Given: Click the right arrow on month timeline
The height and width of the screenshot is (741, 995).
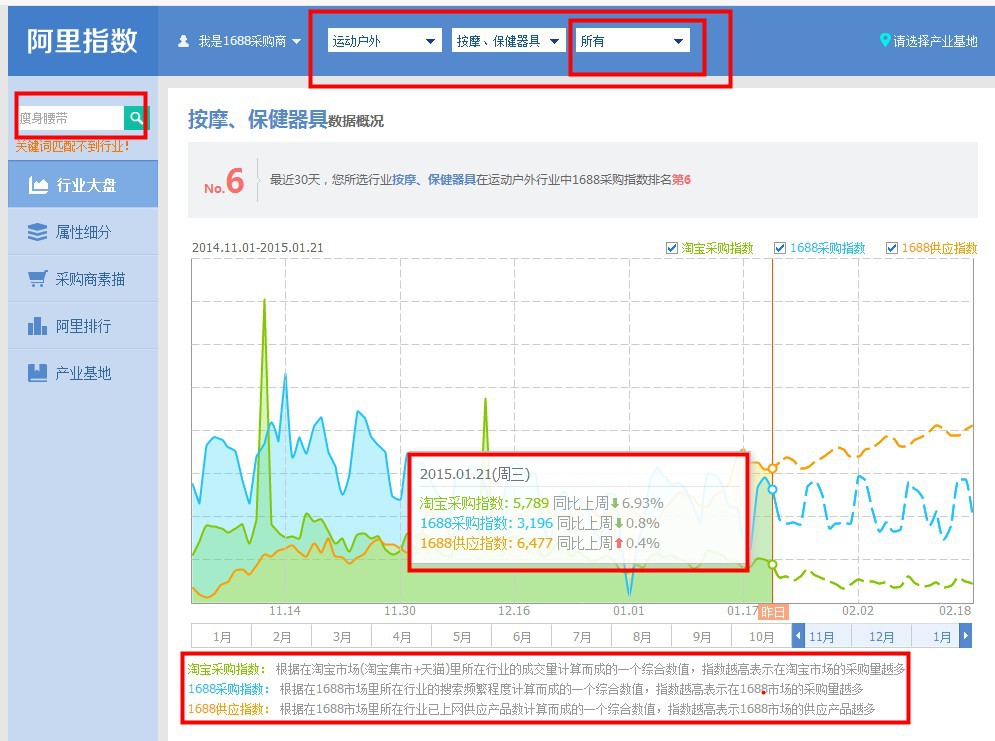Looking at the screenshot, I should [965, 636].
